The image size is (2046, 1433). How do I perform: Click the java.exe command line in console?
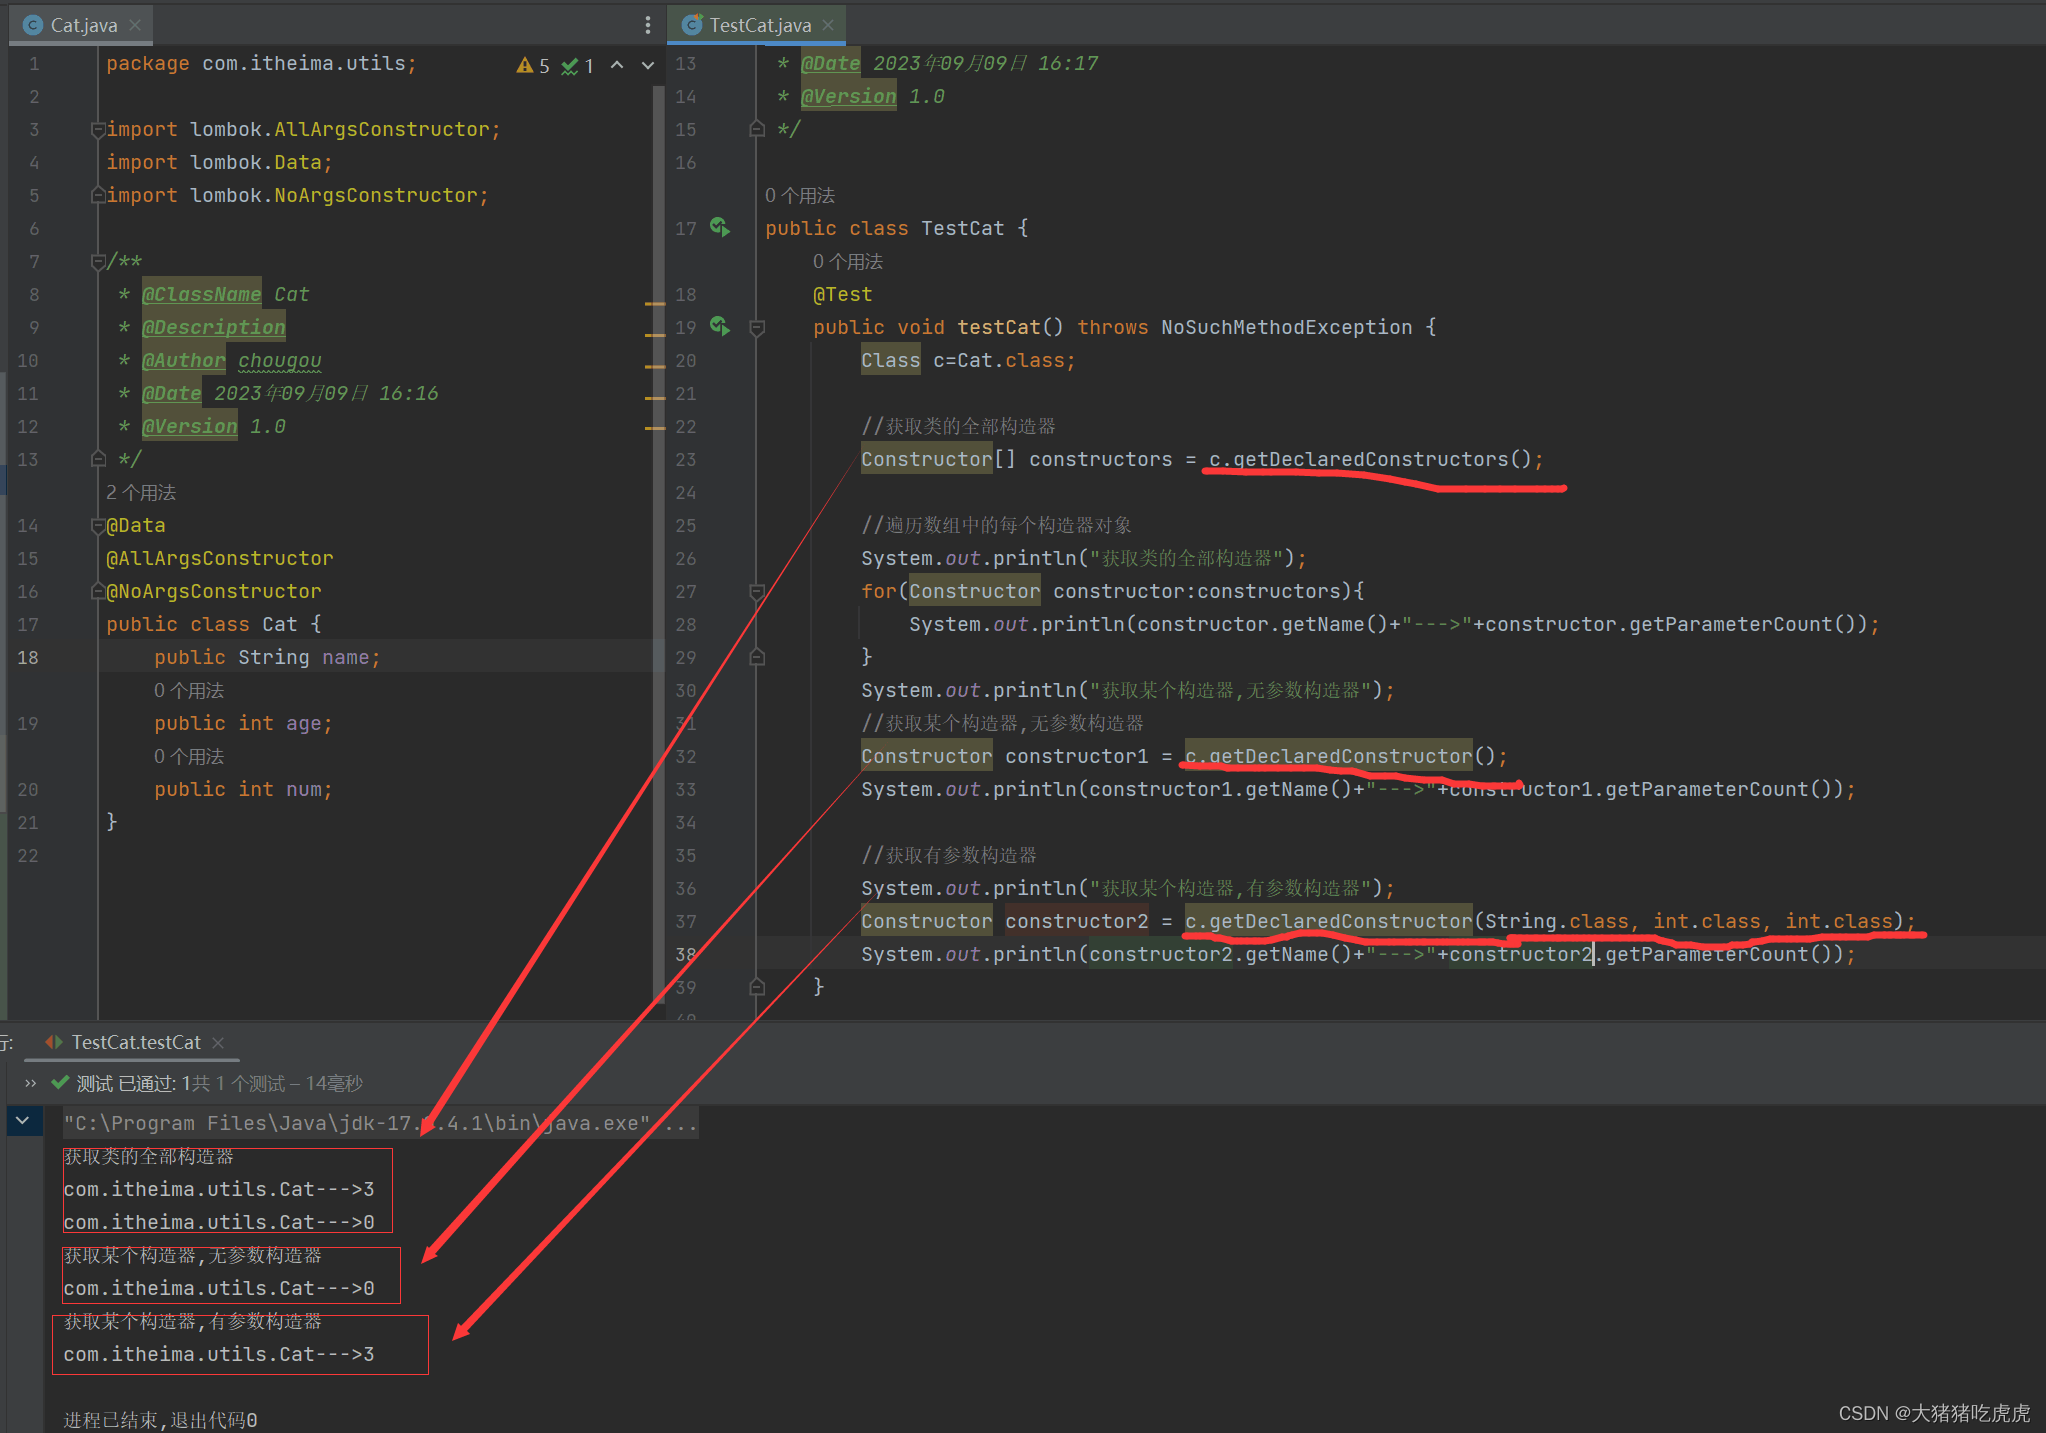[x=380, y=1123]
